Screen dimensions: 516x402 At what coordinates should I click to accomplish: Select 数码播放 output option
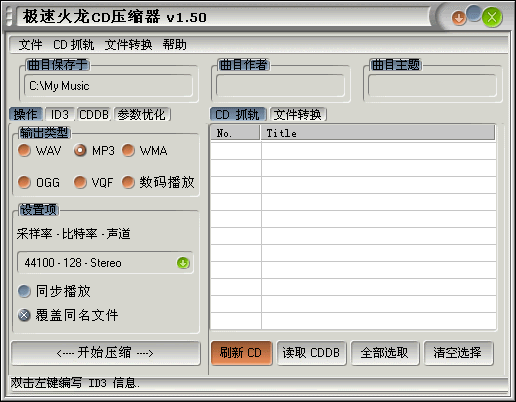pos(158,182)
